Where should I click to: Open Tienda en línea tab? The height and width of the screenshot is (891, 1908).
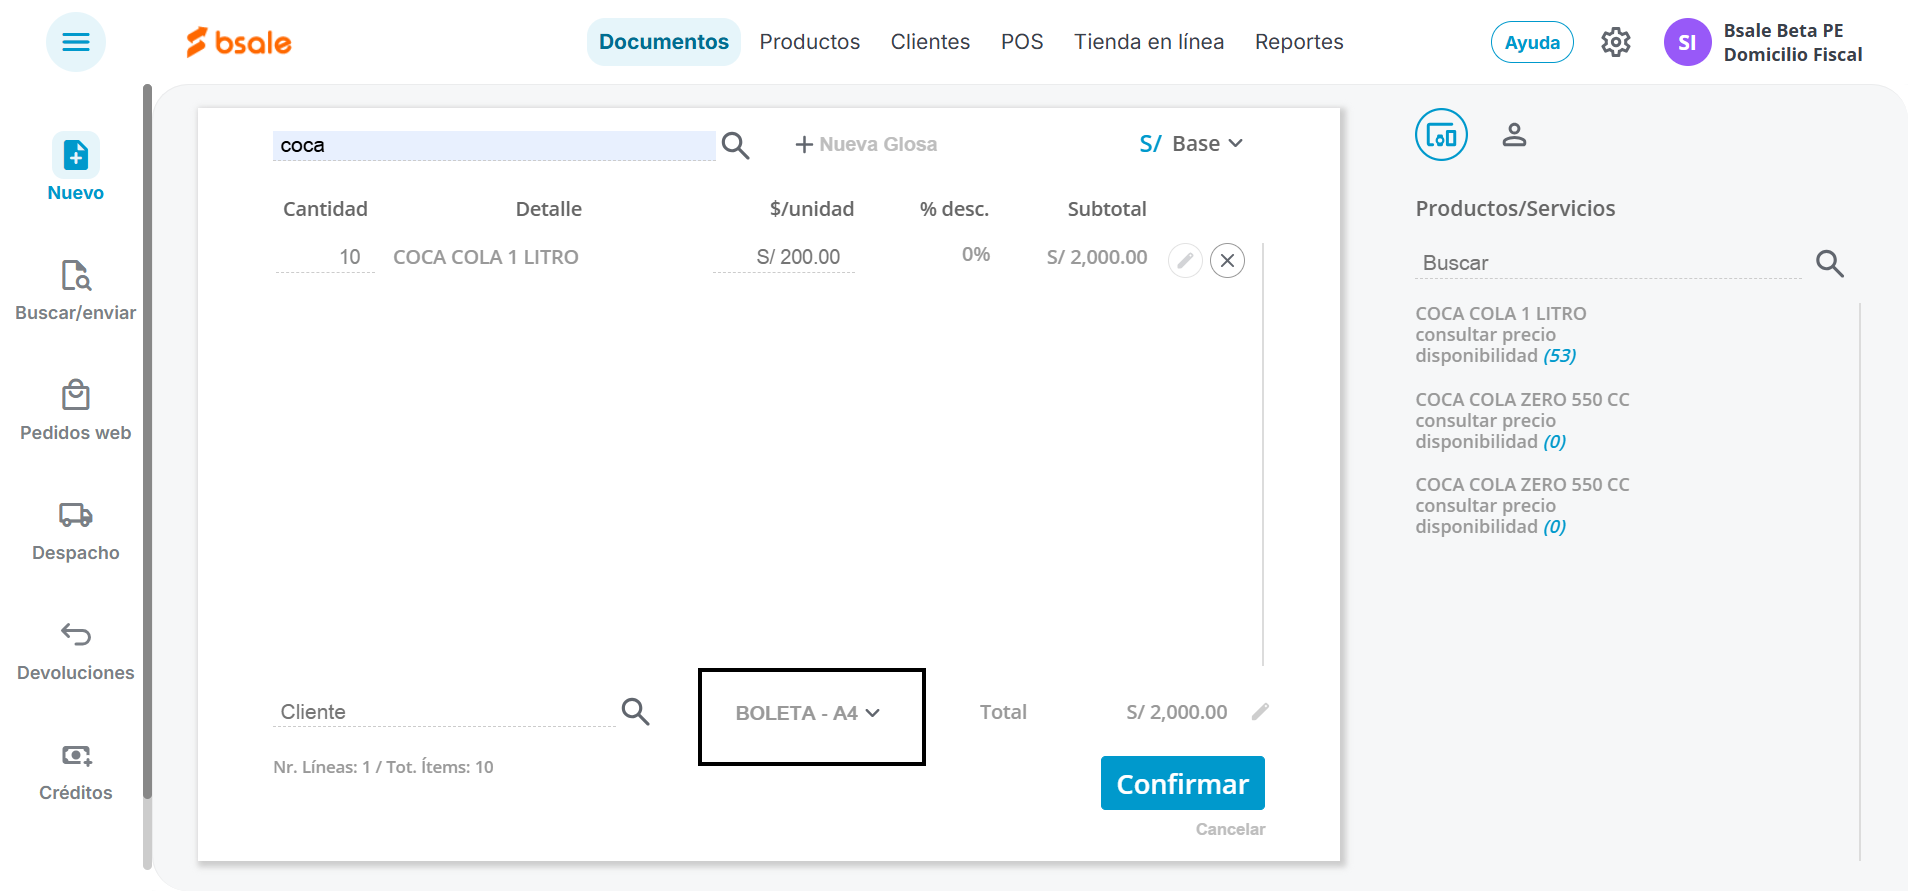(x=1149, y=42)
